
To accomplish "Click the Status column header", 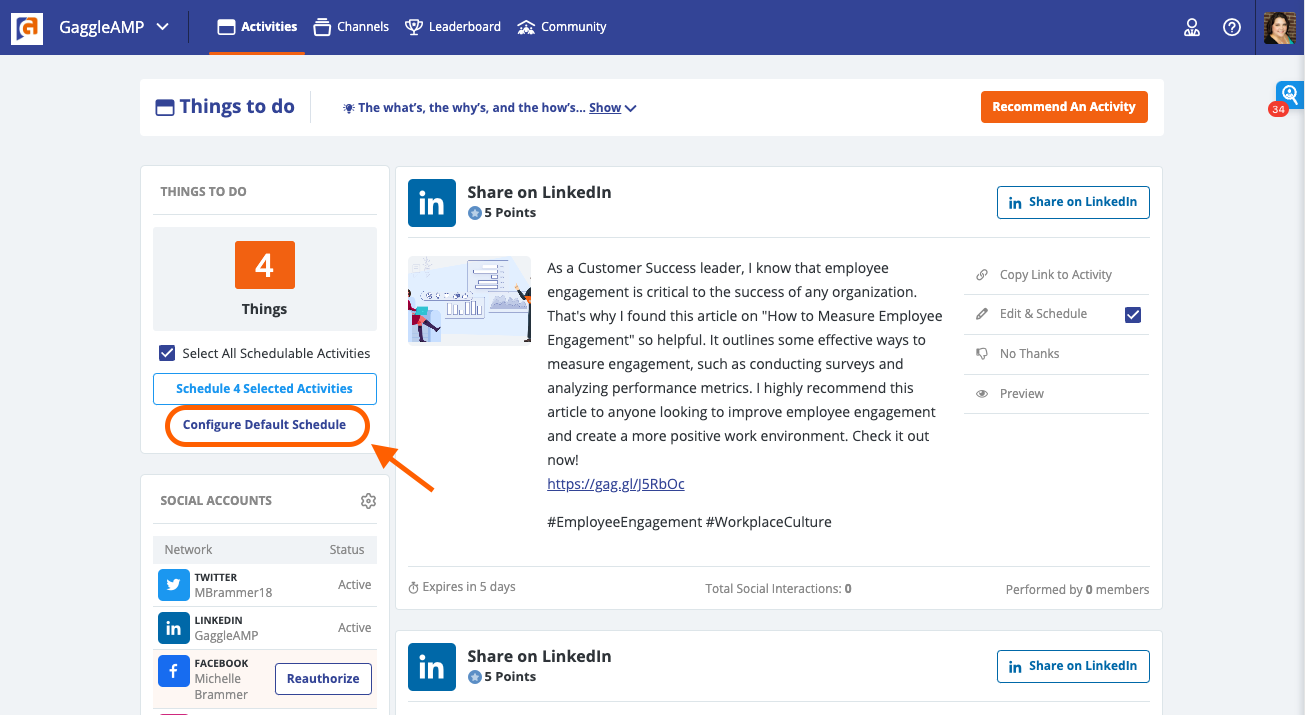I will point(347,550).
